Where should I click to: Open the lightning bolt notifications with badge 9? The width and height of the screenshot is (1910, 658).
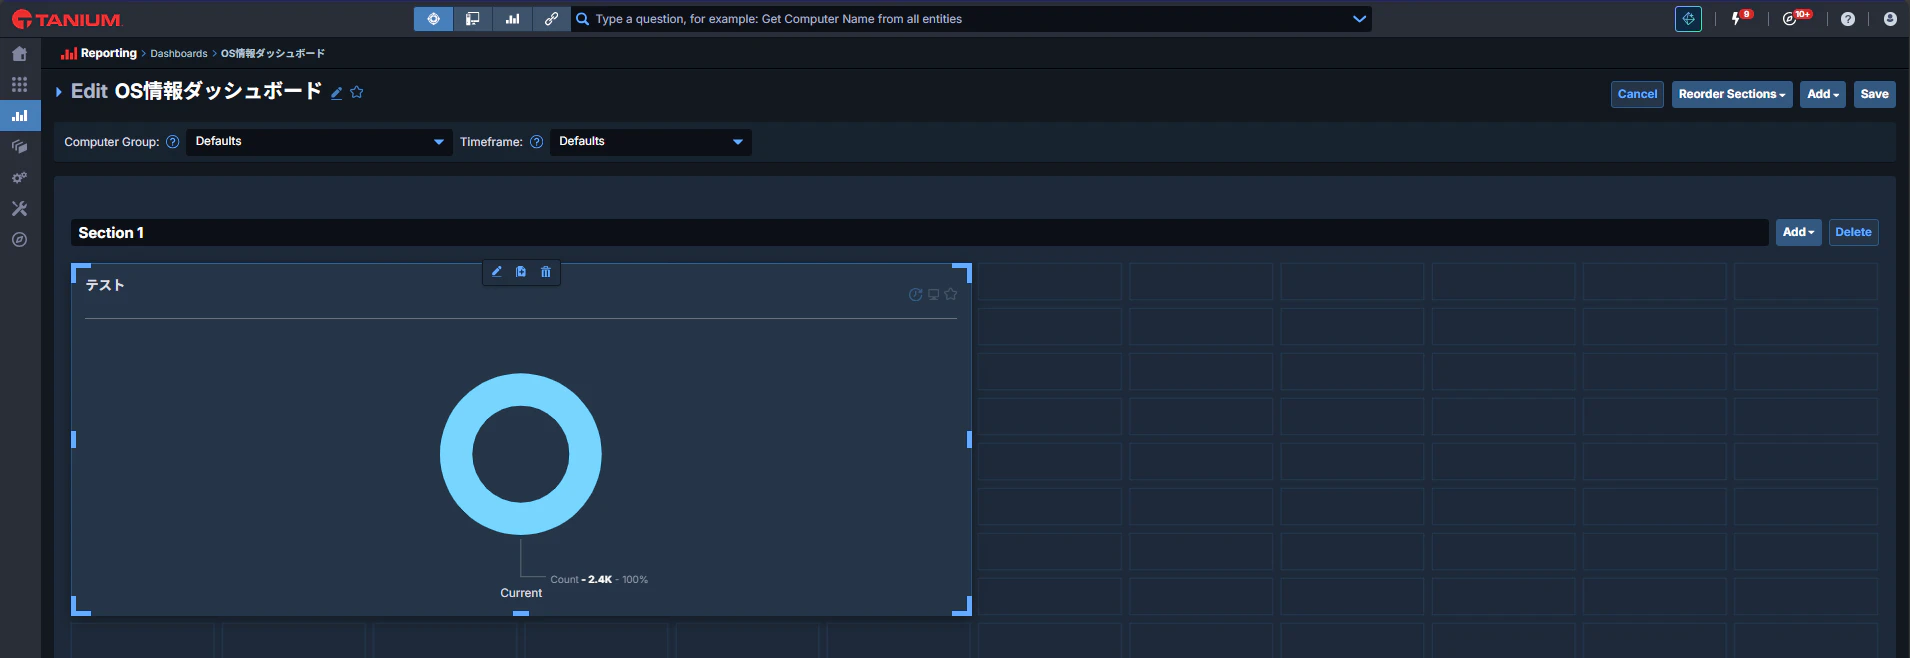1740,18
